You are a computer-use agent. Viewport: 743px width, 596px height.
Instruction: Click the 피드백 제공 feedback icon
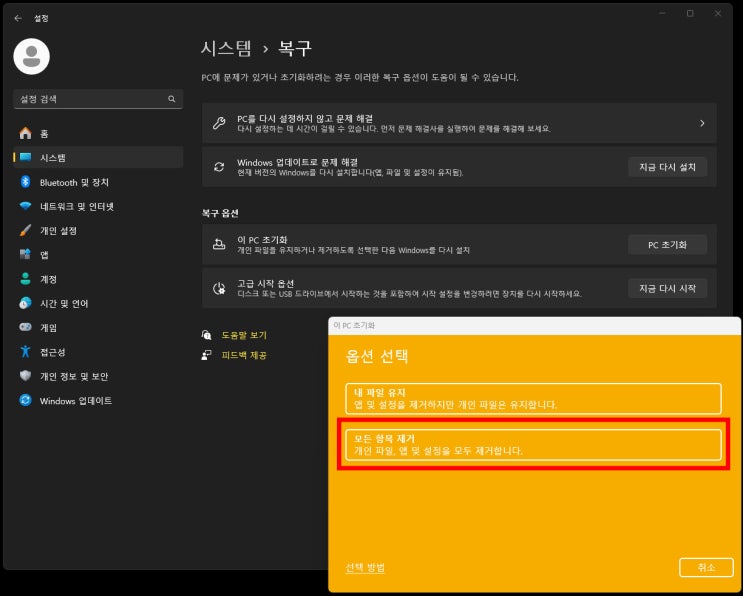click(x=207, y=355)
